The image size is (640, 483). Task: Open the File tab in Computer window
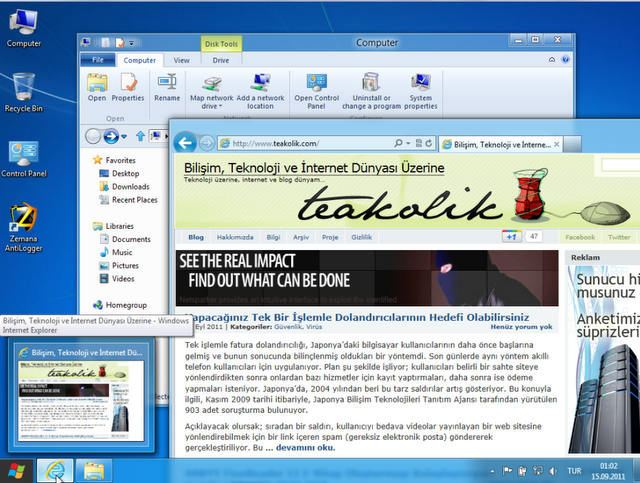pyautogui.click(x=98, y=60)
